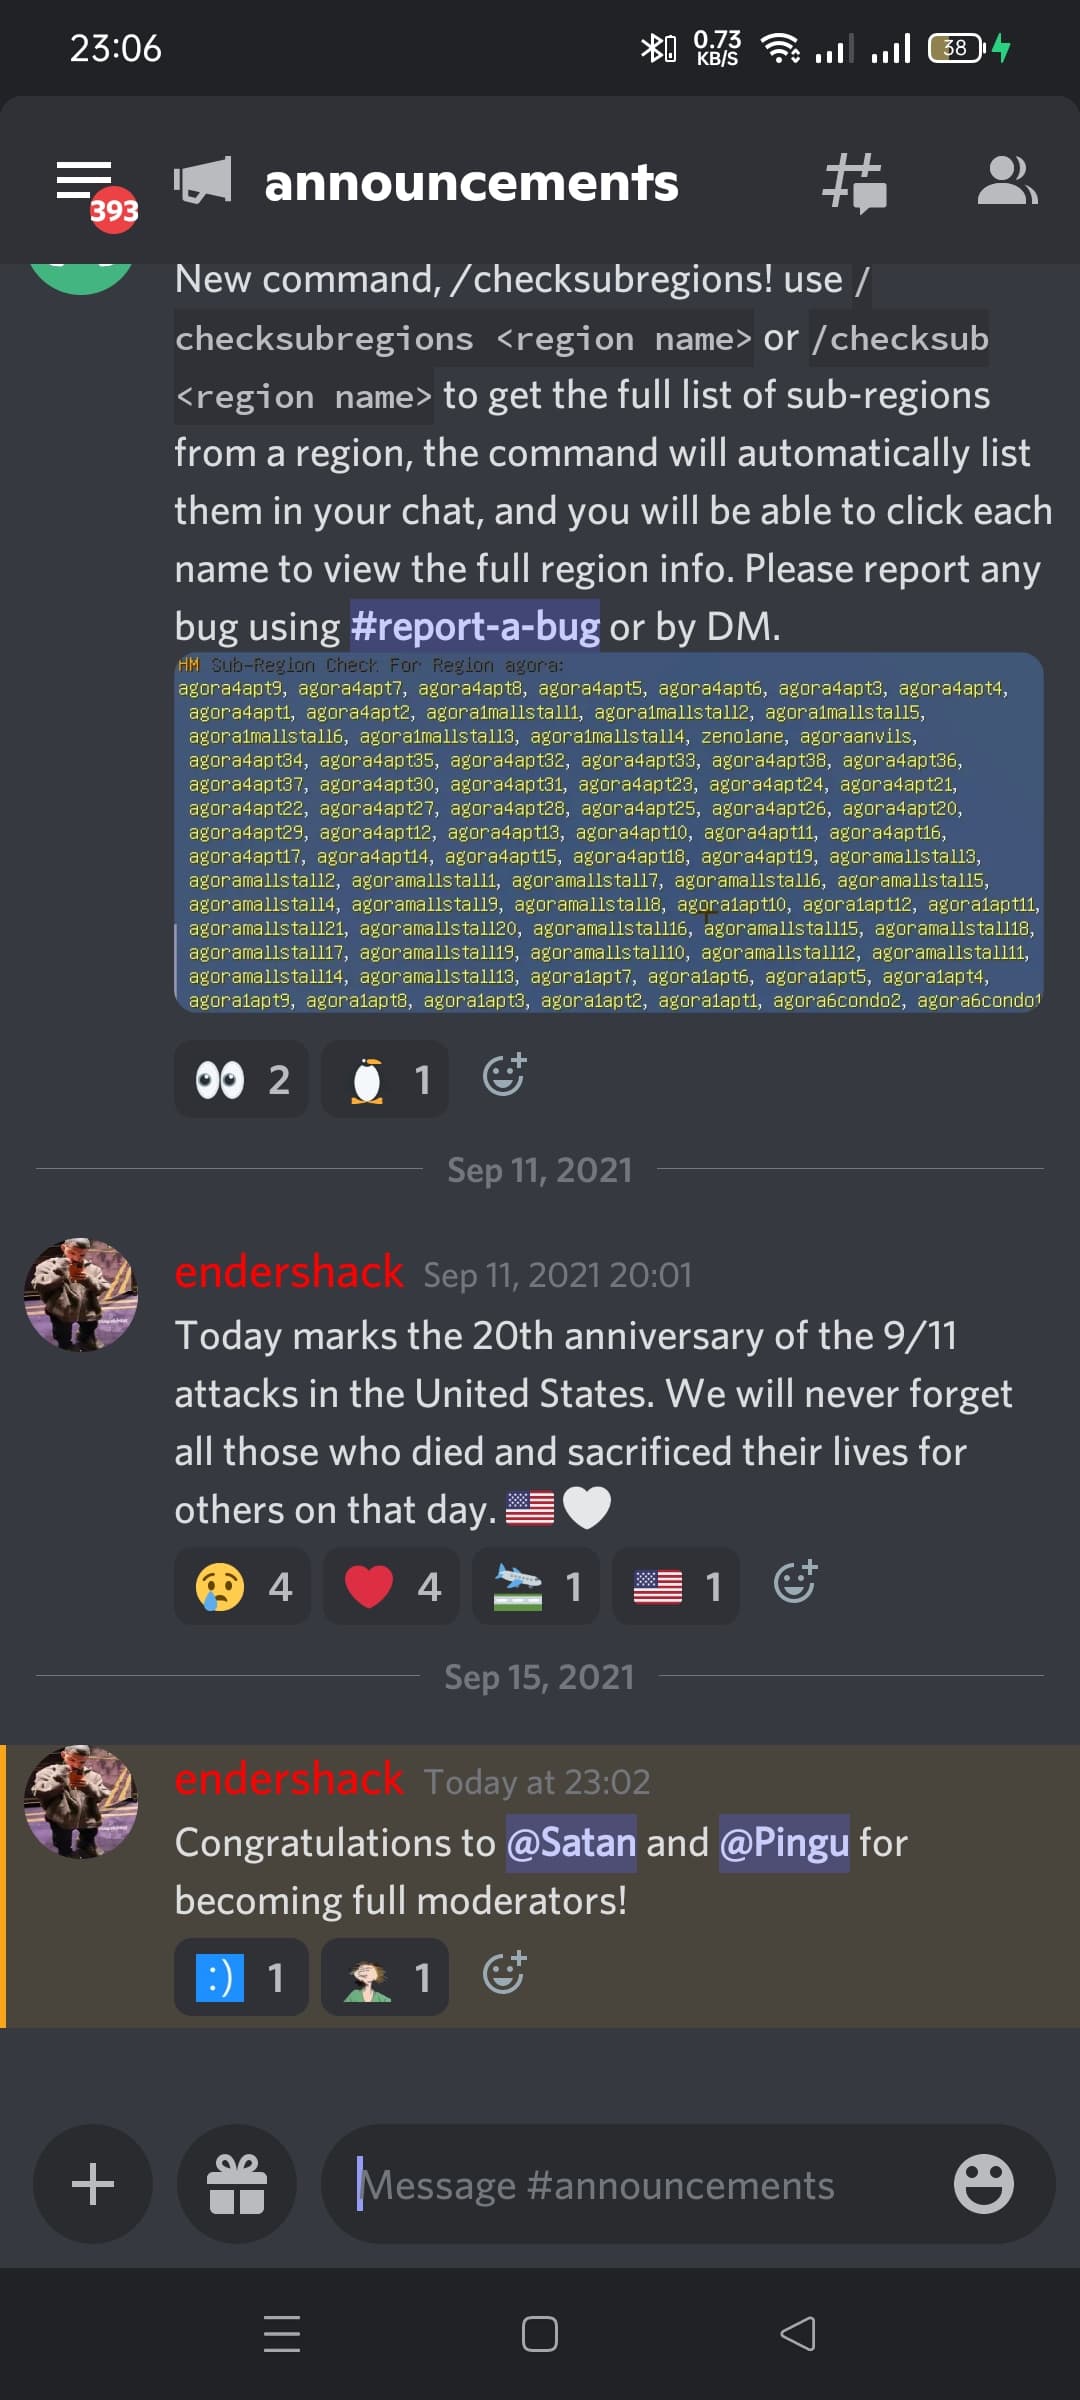
Task: Toggle the blue smiley reaction
Action: point(241,1977)
